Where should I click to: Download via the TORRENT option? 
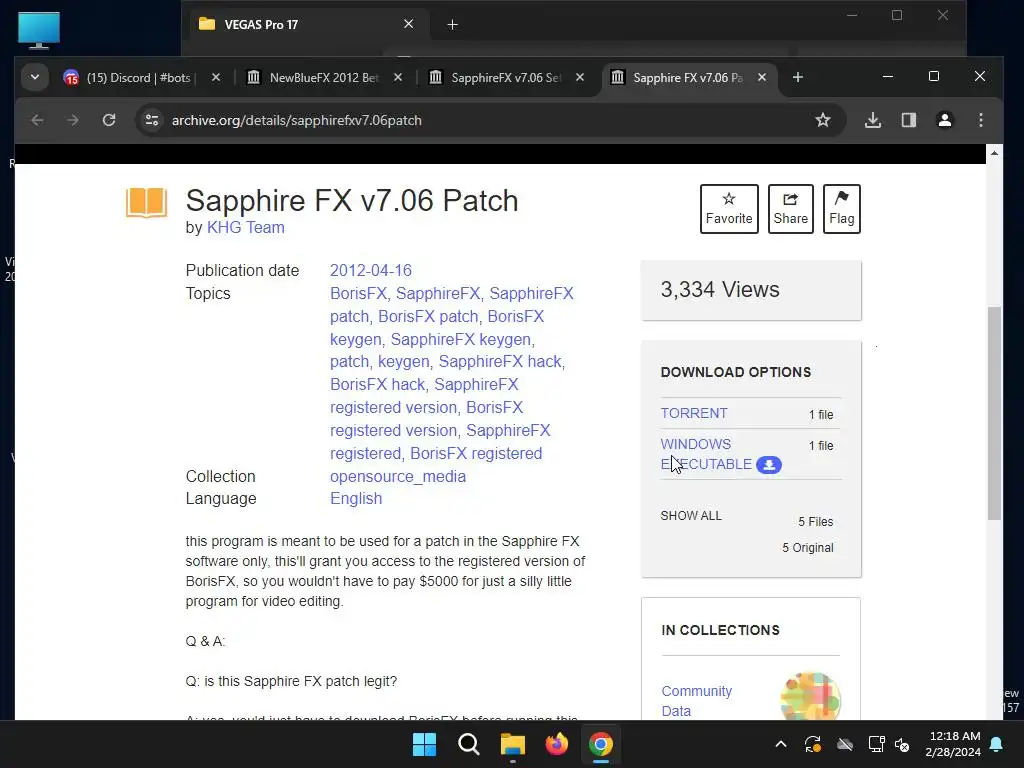[694, 413]
